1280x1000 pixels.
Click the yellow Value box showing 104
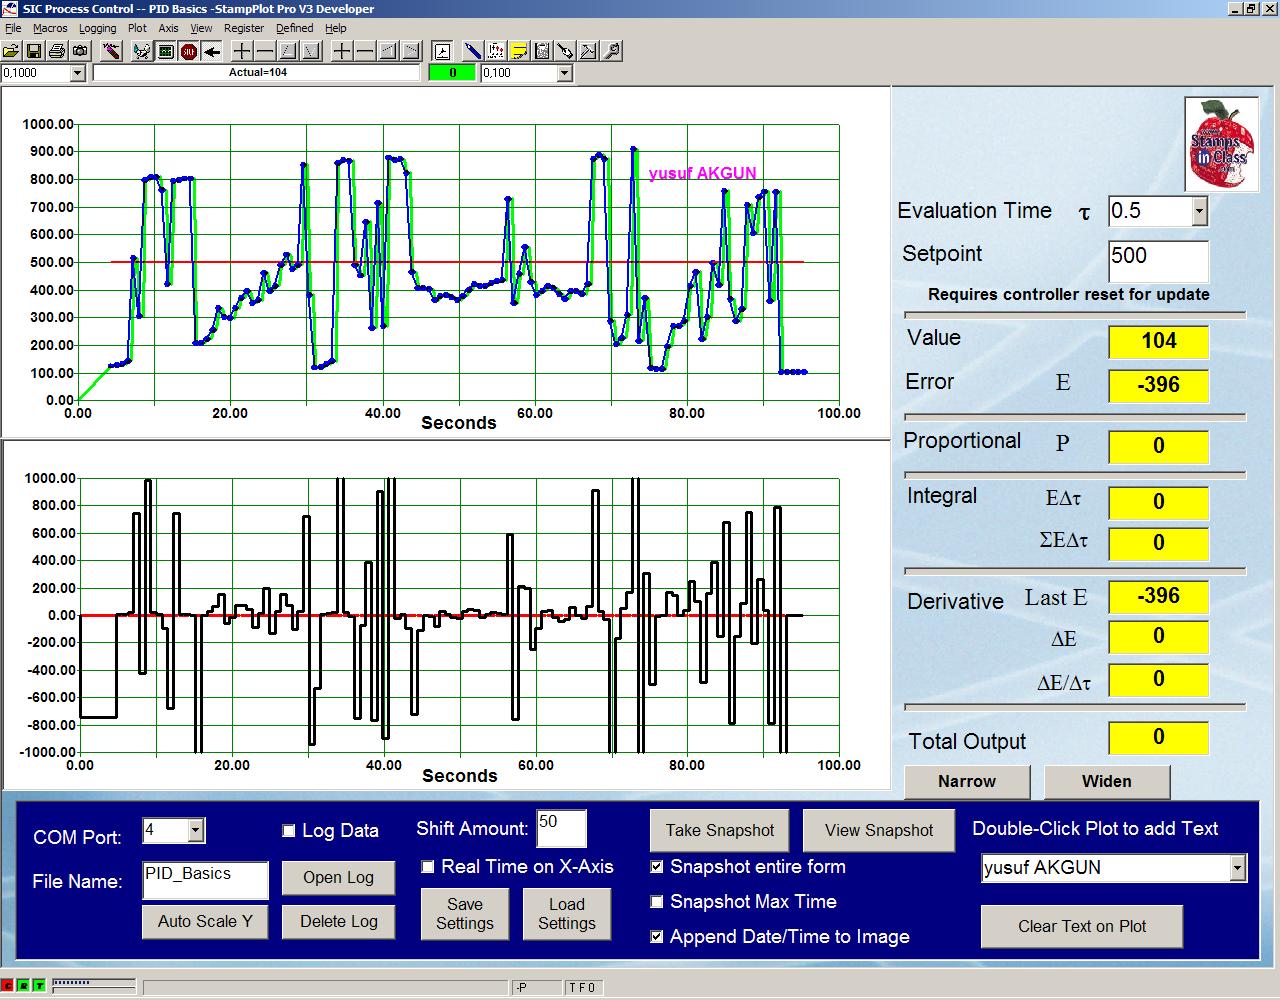[x=1158, y=341]
